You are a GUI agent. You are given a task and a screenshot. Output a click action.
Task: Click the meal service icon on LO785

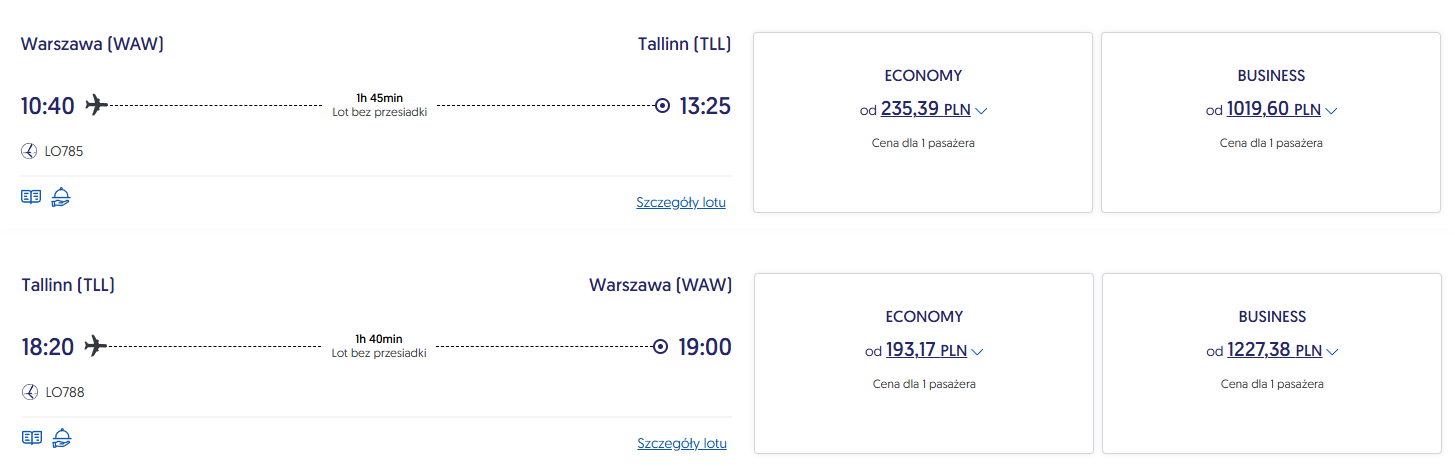pos(61,196)
